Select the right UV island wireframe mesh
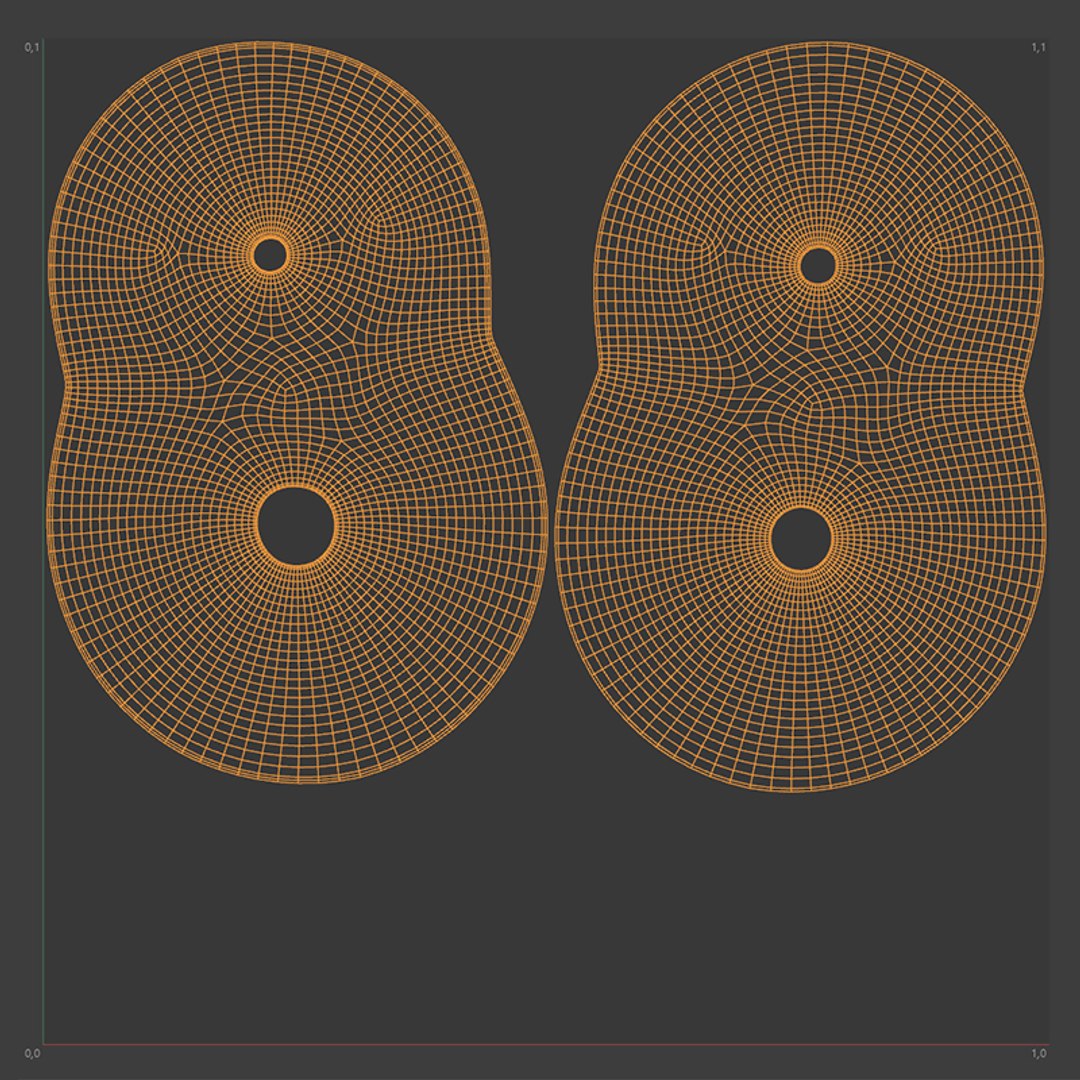 800,417
